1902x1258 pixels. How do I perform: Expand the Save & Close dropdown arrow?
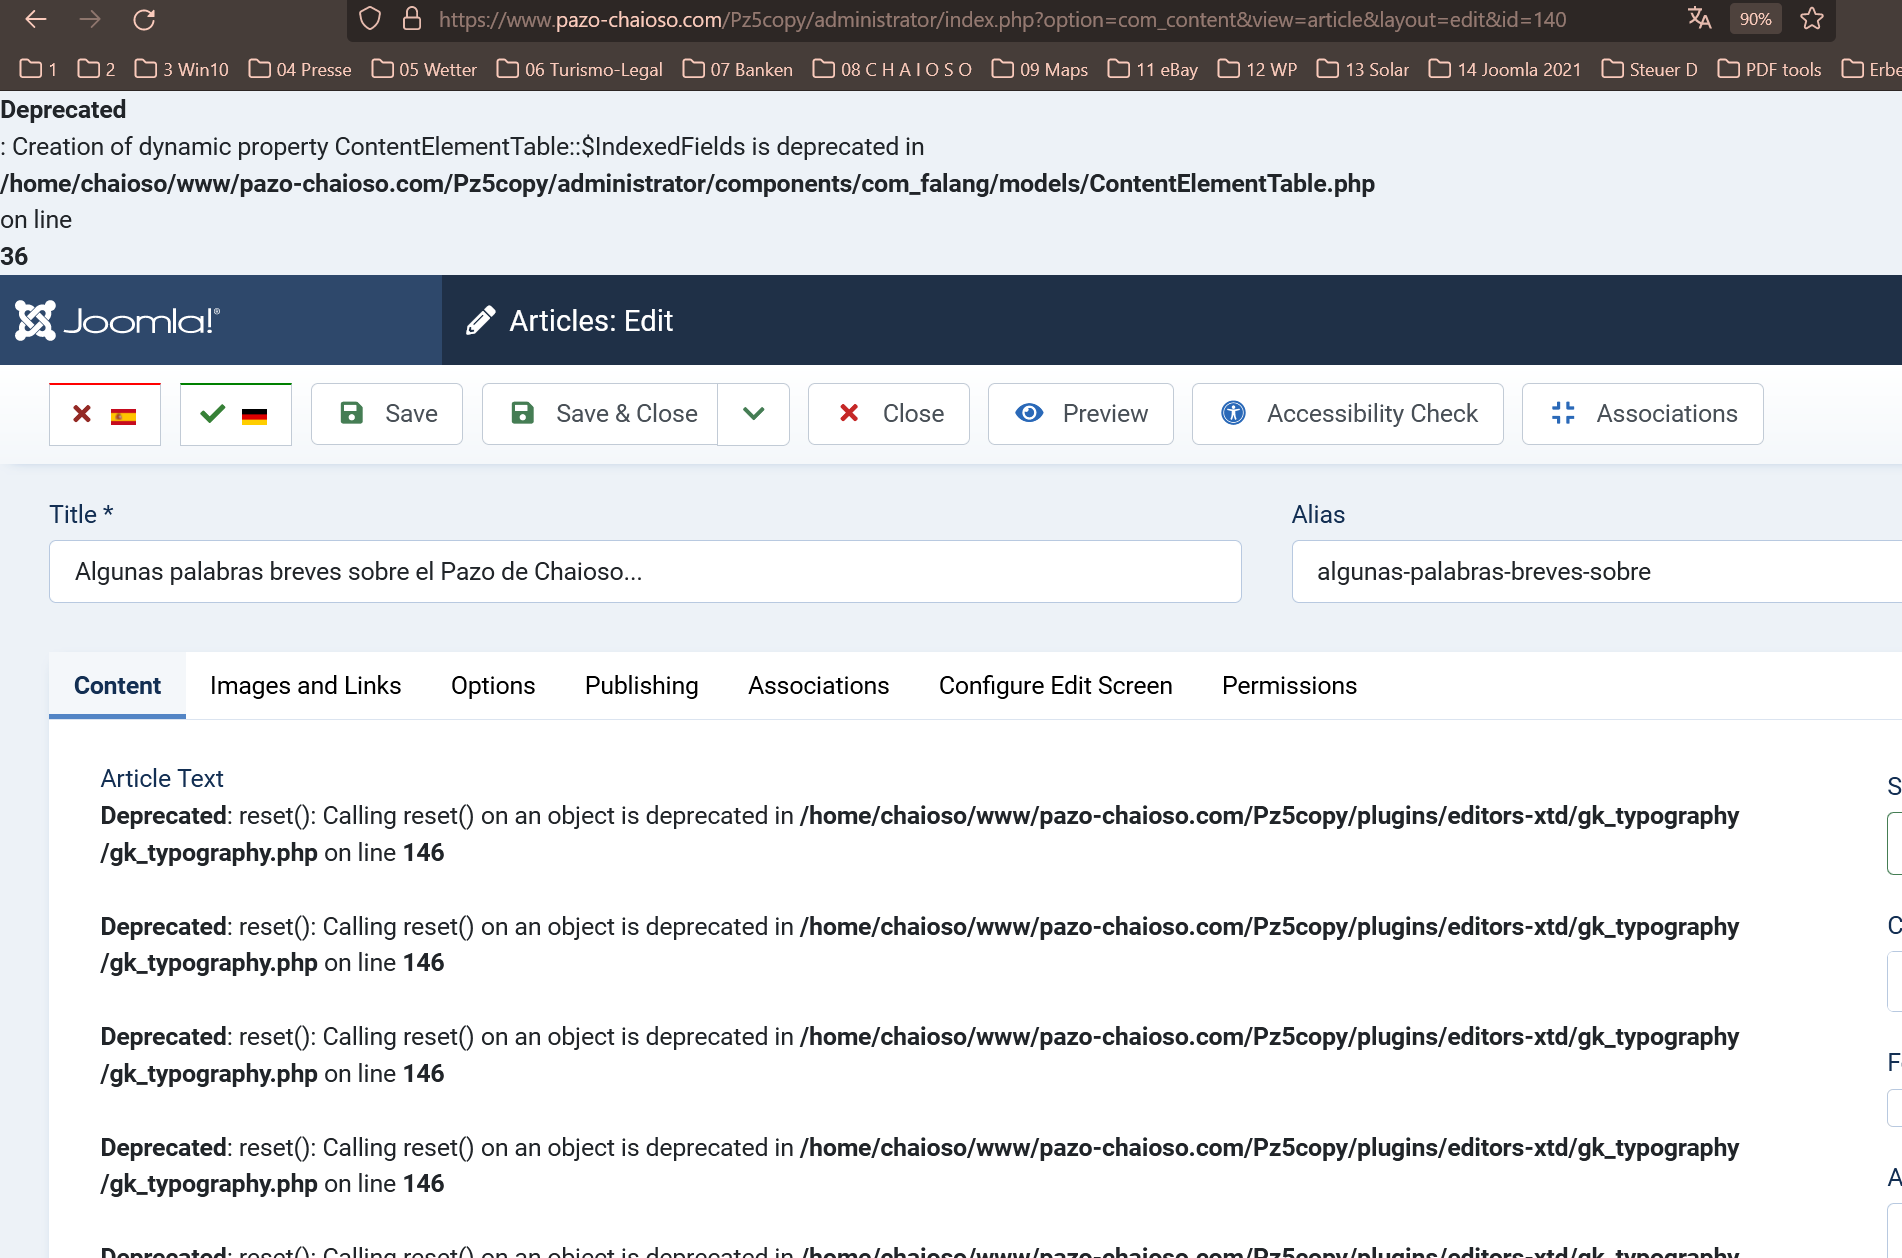point(754,414)
